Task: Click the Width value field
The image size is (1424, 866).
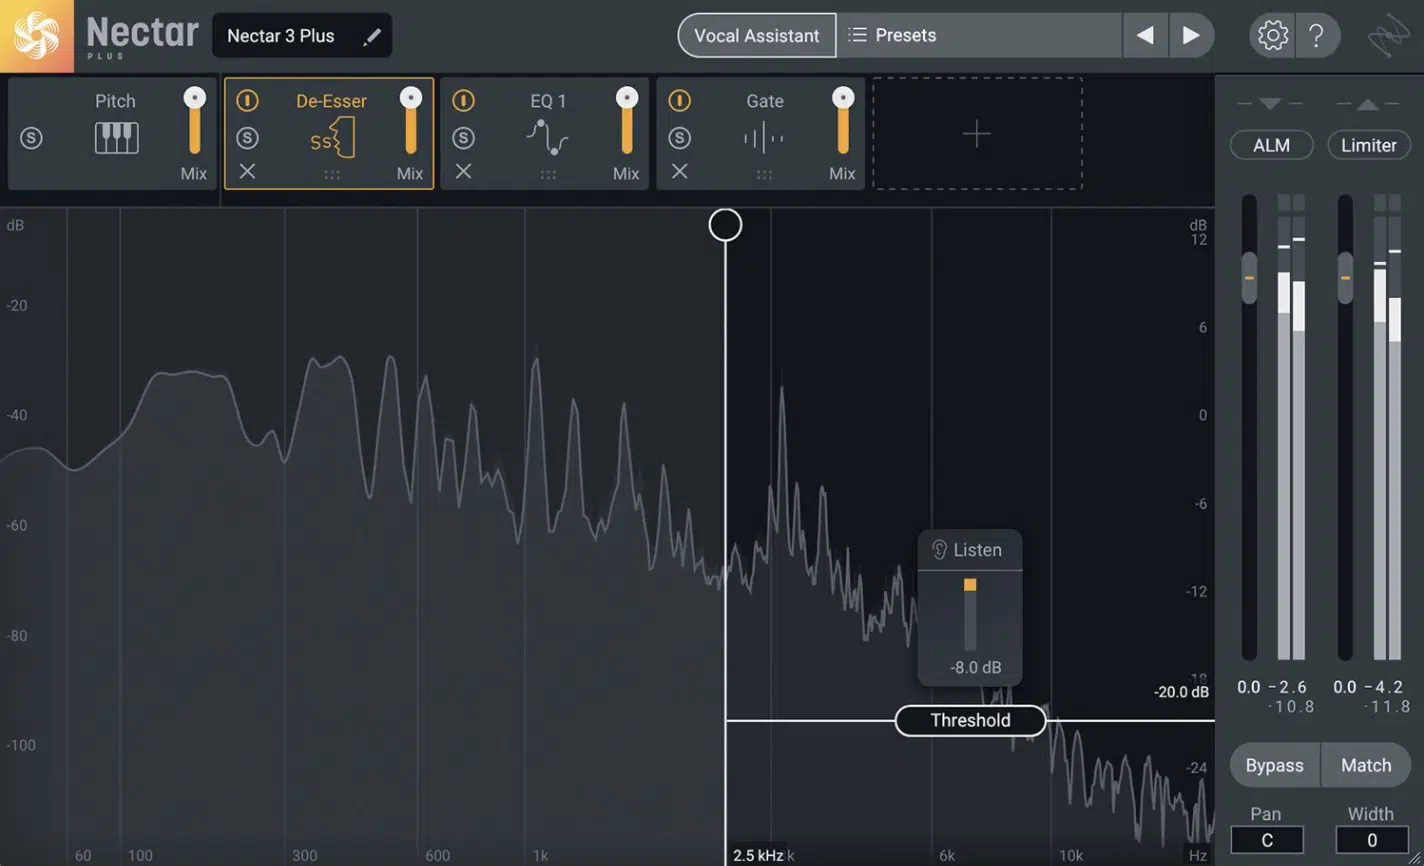Action: tap(1370, 840)
